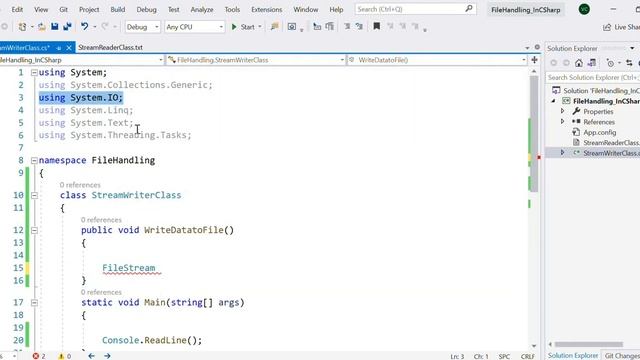
Task: Collapse the StreamWriterClass class block
Action: tap(34, 196)
